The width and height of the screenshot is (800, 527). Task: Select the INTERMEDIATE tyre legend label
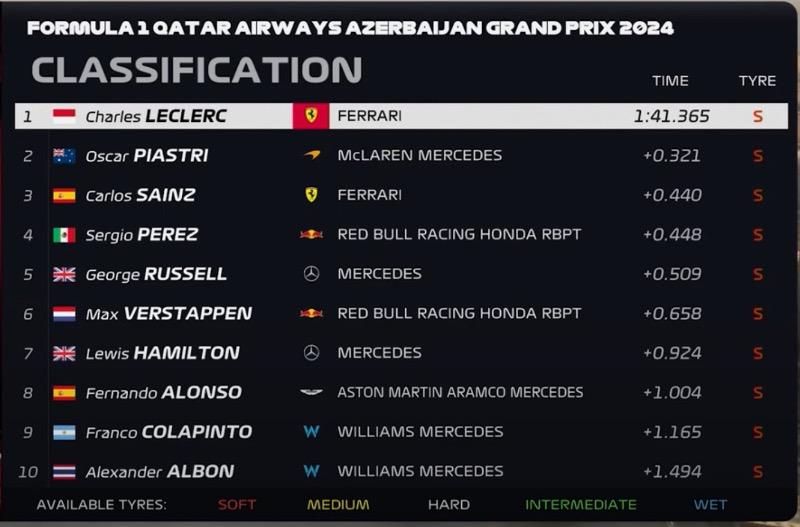[x=581, y=505]
